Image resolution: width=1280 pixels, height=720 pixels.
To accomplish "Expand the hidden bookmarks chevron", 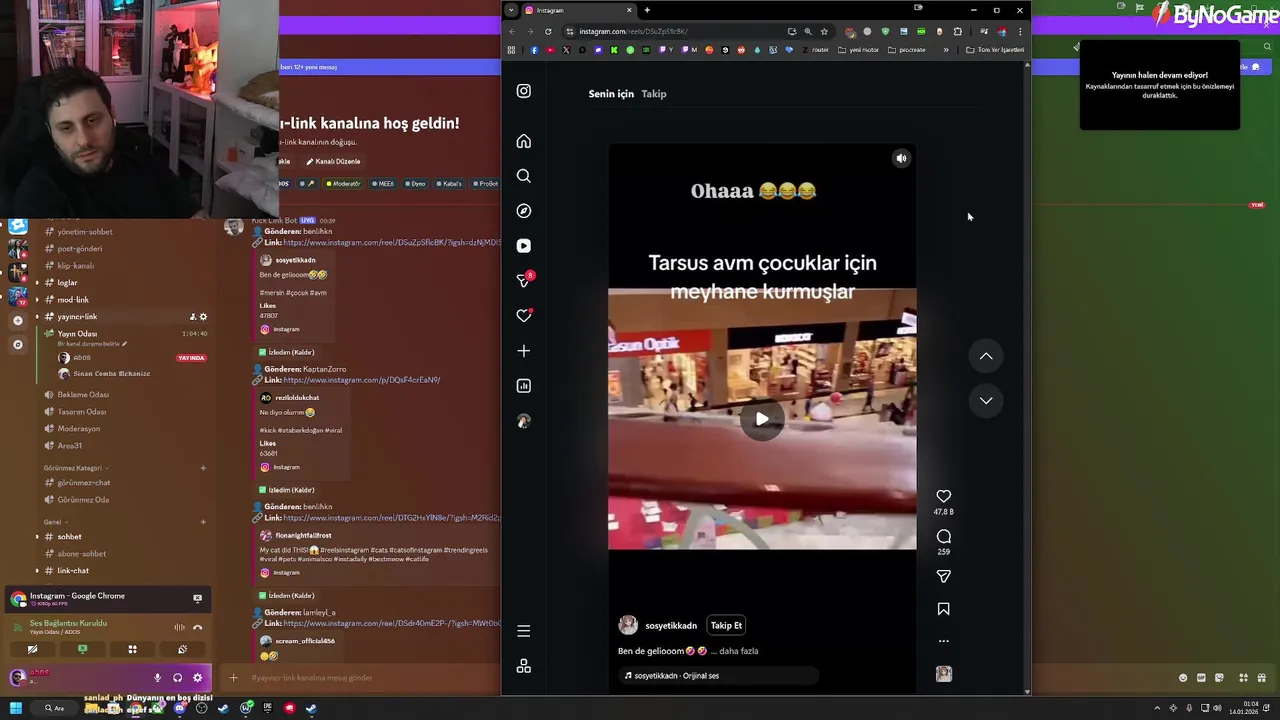I will point(946,50).
